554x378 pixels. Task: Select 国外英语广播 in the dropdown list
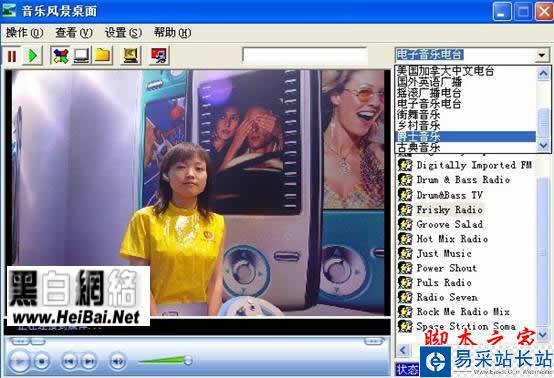[465, 82]
